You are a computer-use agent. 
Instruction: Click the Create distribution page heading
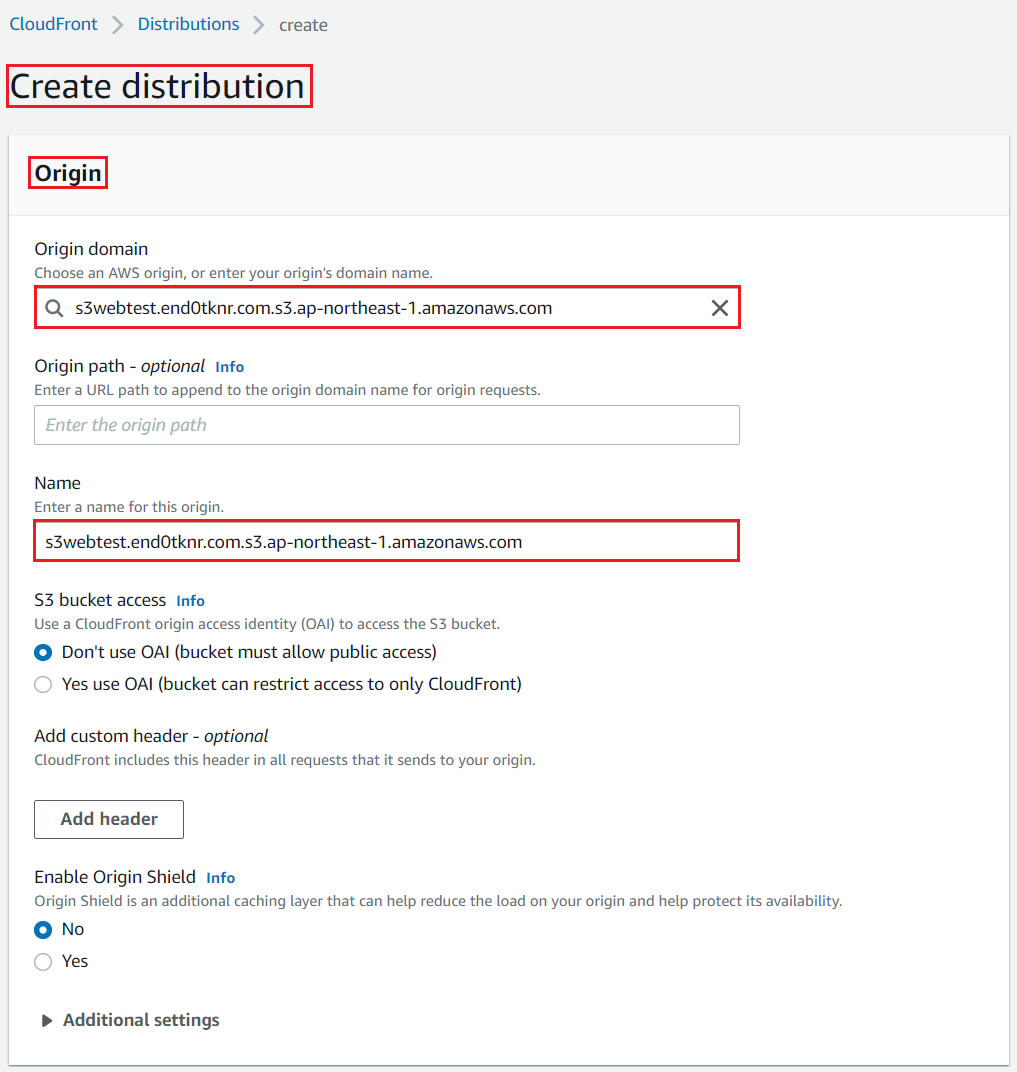coord(157,86)
